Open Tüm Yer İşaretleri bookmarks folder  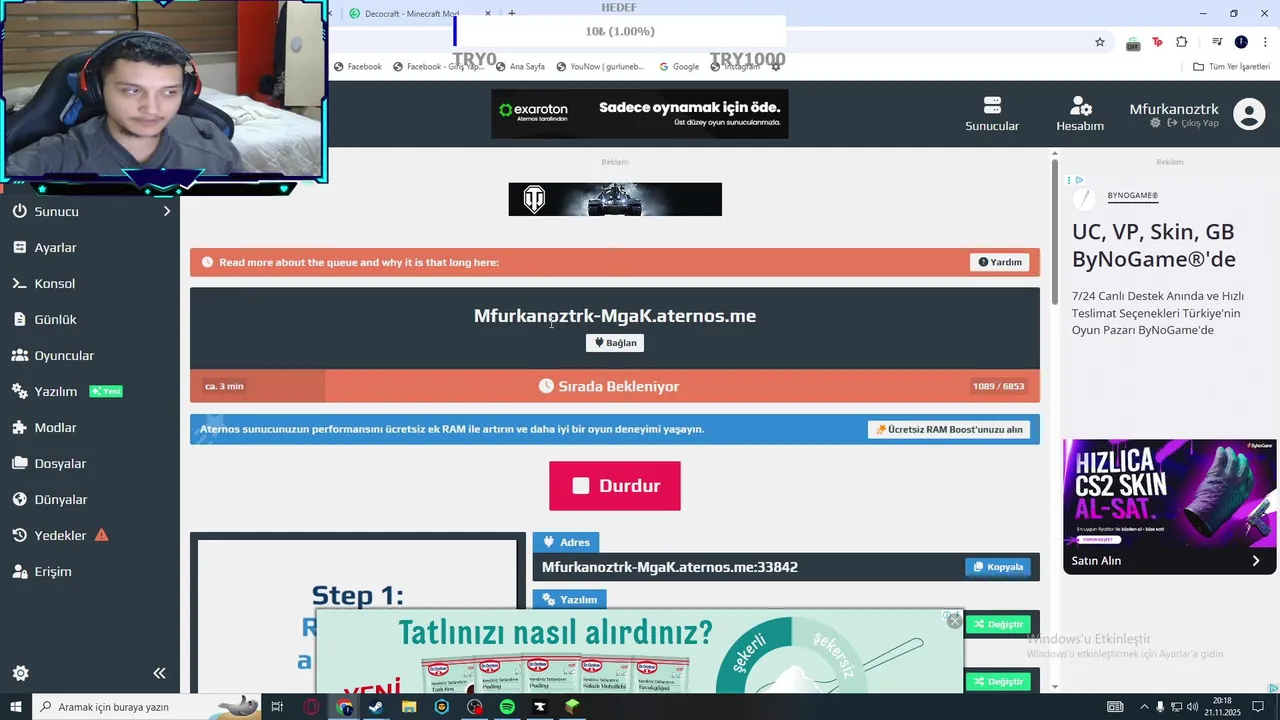click(1232, 67)
